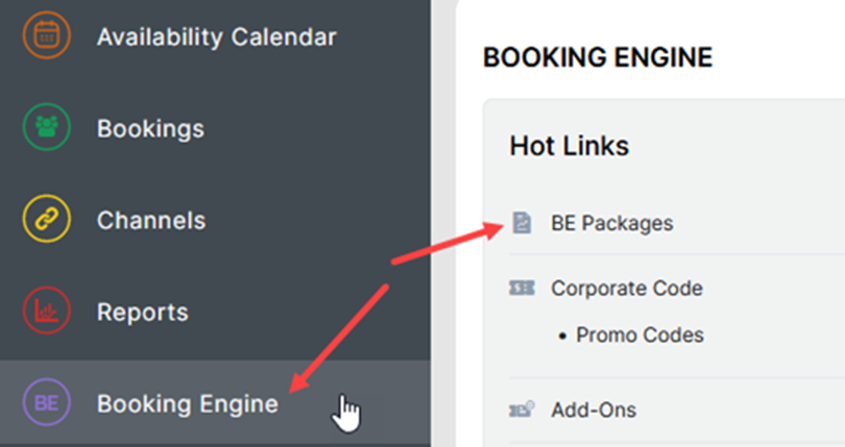The width and height of the screenshot is (845, 447).
Task: Click the BE Packages document icon
Action: [x=521, y=223]
